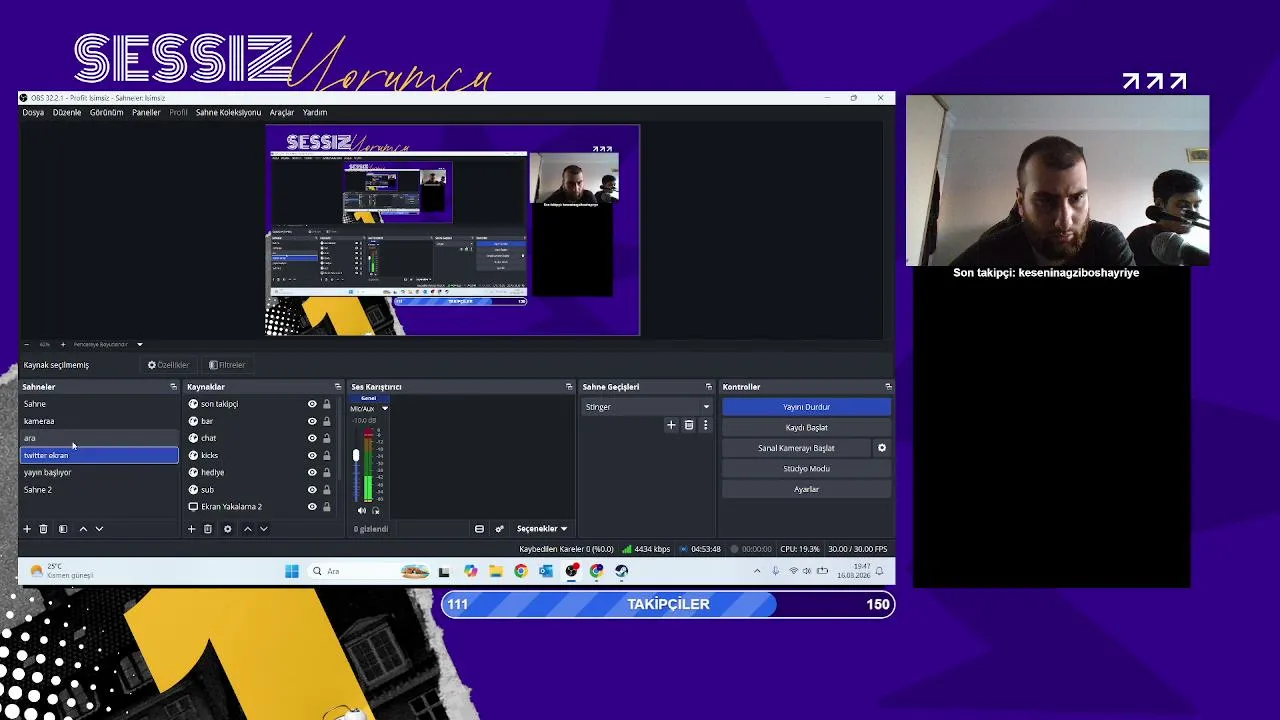Show hidden system tray icons chevron
The height and width of the screenshot is (720, 1280).
click(x=757, y=571)
